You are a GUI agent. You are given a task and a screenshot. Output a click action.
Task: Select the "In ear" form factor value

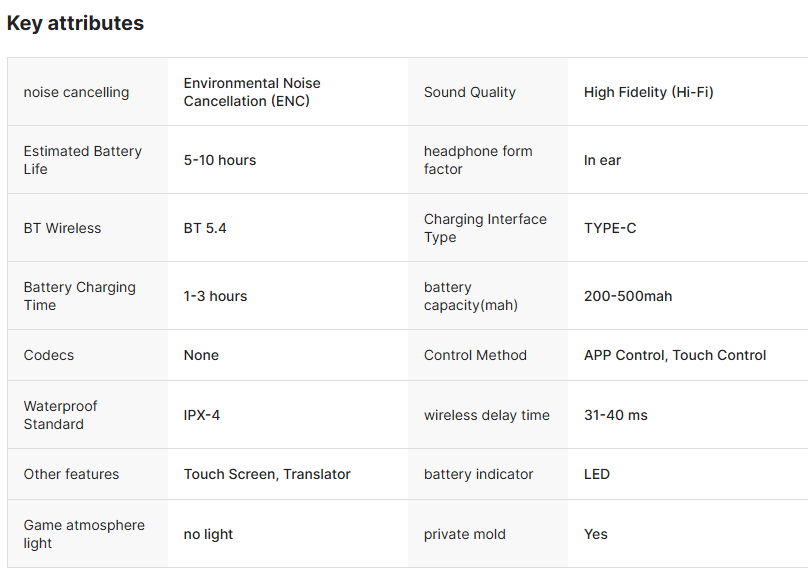[x=602, y=160]
